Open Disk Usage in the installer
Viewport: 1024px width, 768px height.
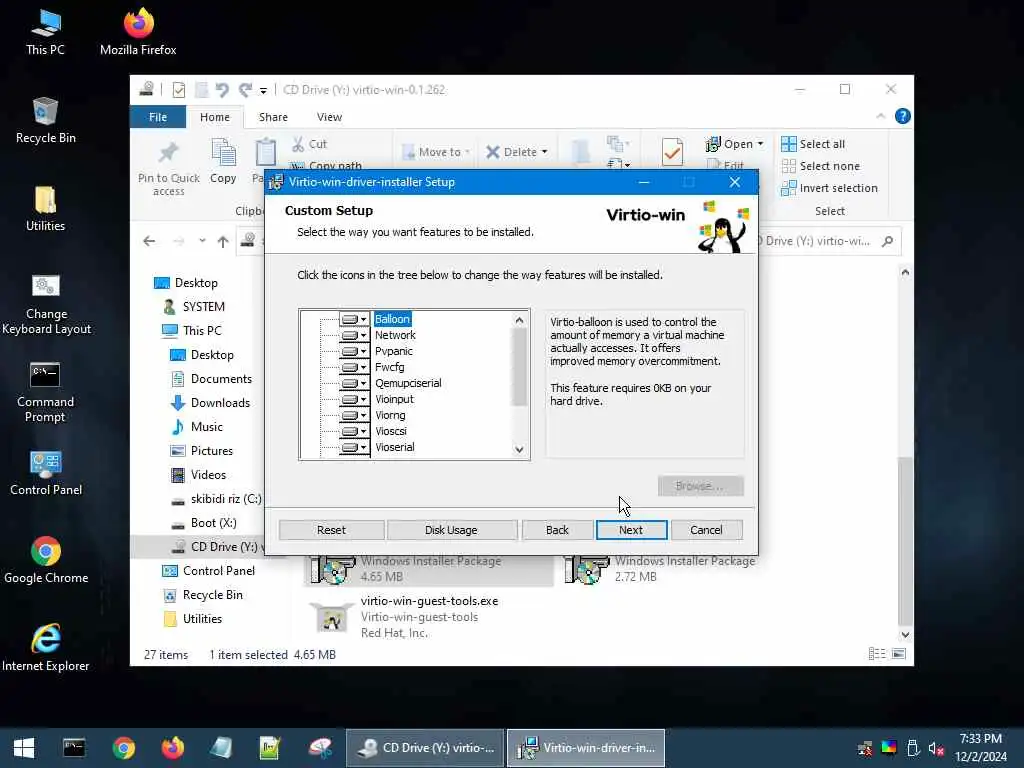(451, 530)
